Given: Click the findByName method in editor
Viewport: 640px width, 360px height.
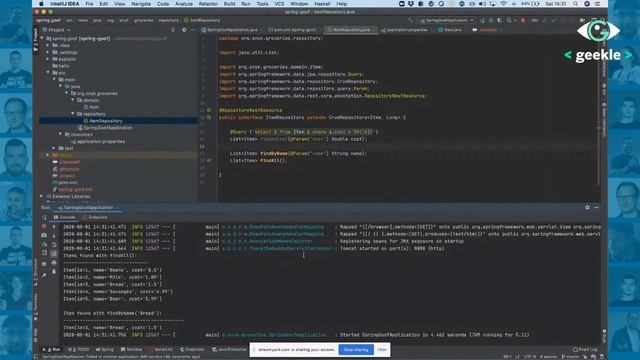Looking at the screenshot, I should click(x=274, y=153).
